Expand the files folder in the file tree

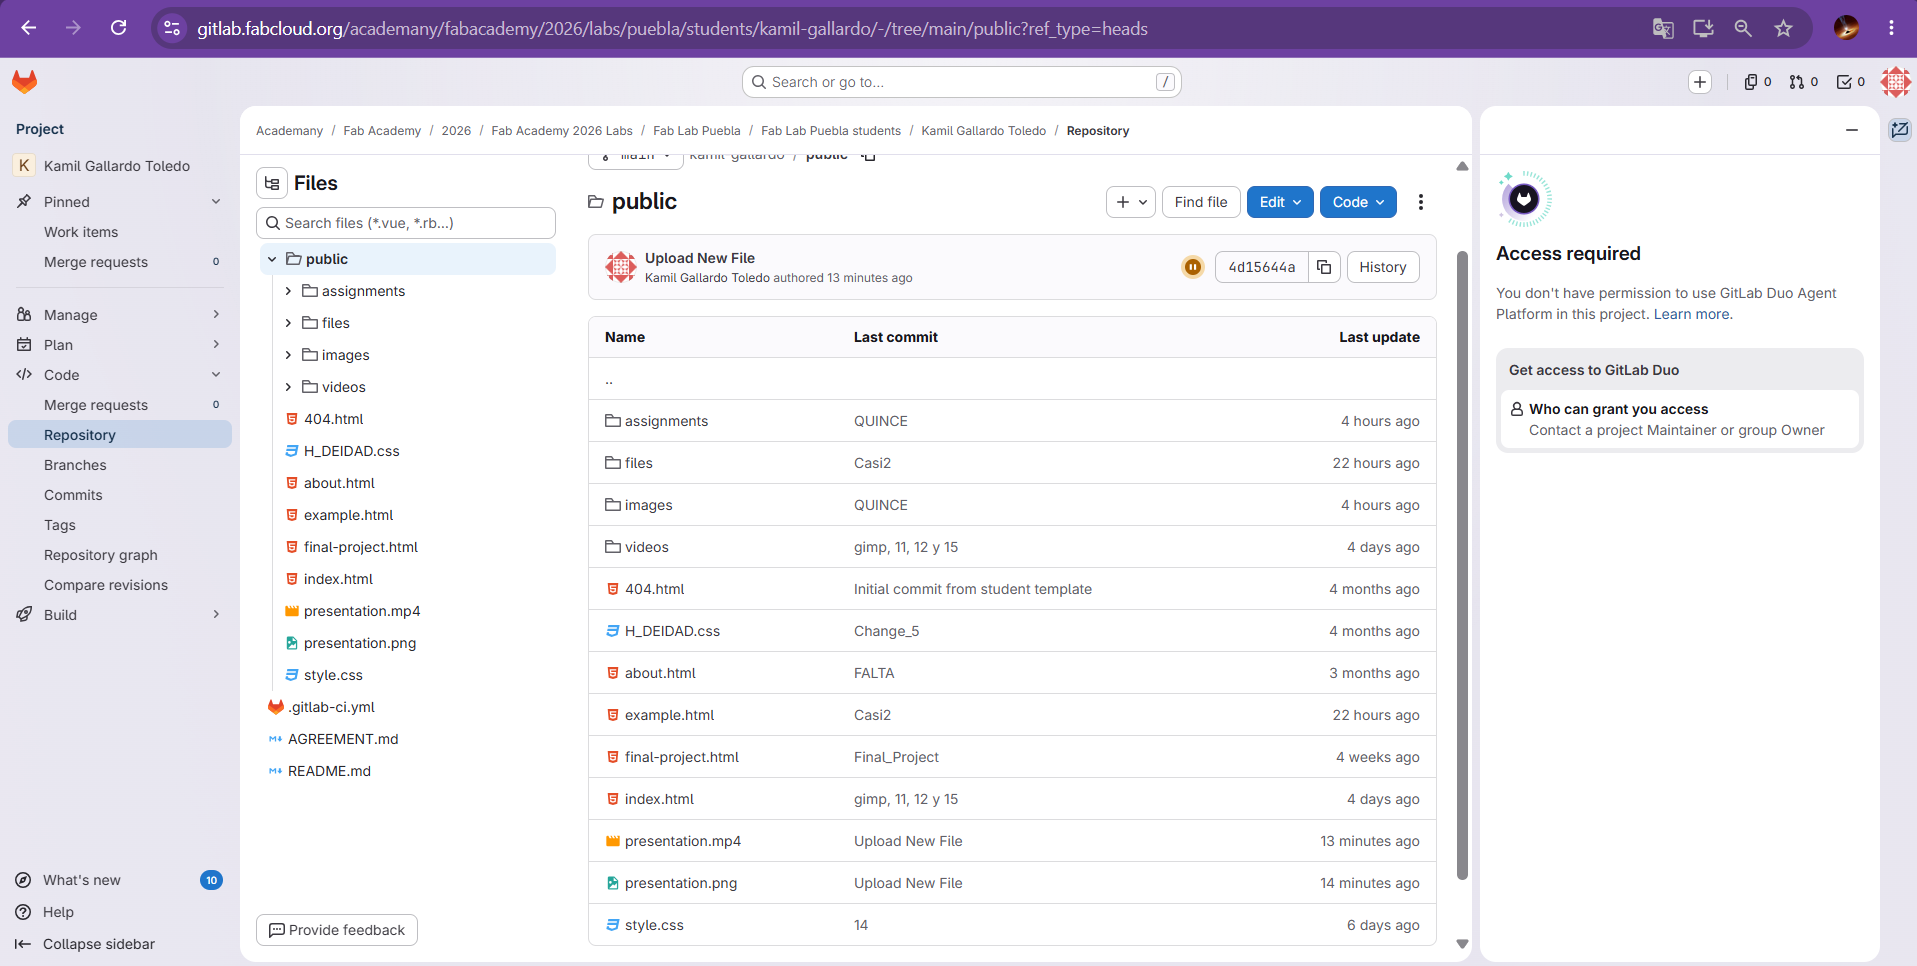(288, 323)
